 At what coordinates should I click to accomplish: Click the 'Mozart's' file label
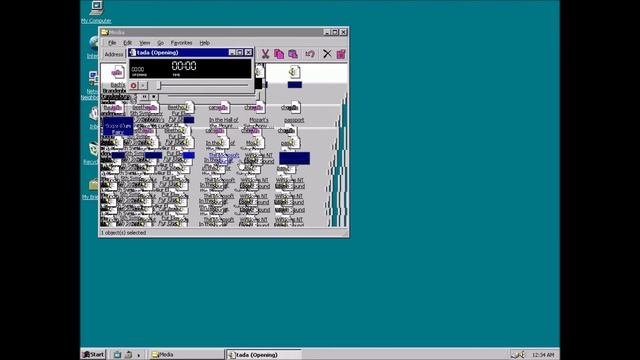click(x=259, y=120)
